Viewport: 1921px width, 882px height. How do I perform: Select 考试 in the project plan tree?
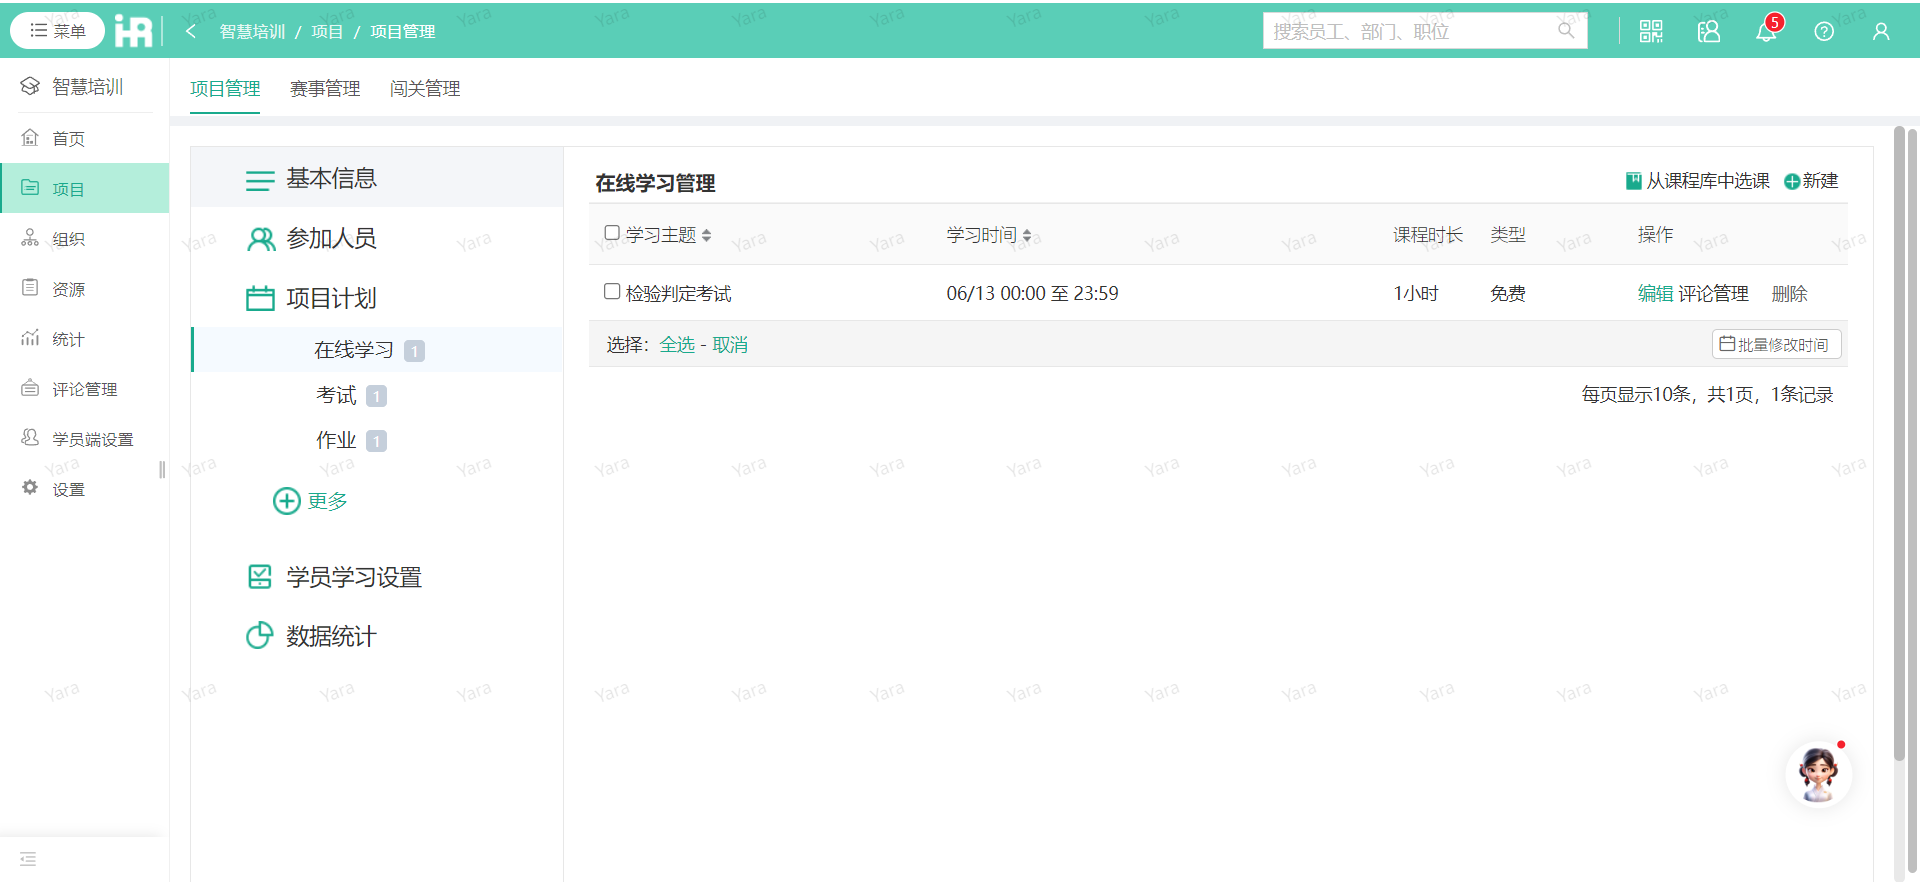337,395
